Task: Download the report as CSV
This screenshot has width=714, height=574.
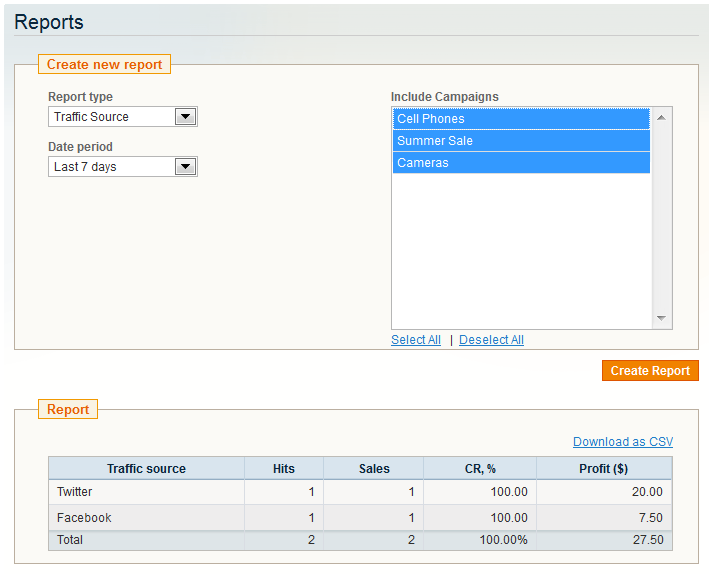Action: point(622,442)
